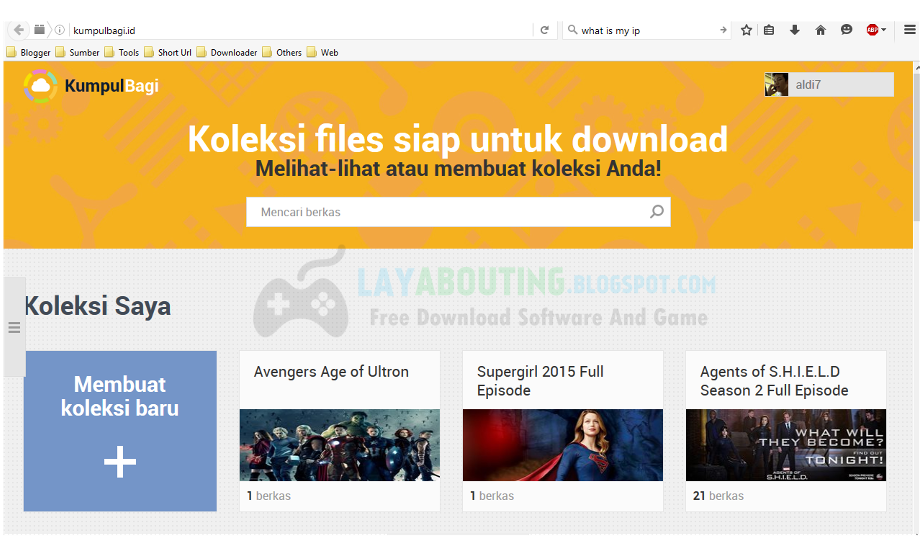Click '21 berkas' under Agents of S.H.I.E.L.D
Viewport: 924px width, 556px height.
click(718, 496)
